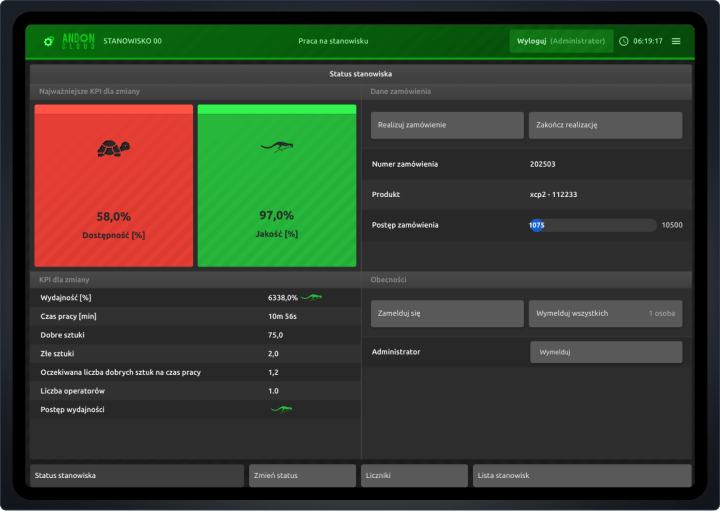This screenshot has height=511, width=720.
Task: Click the lizard icon on green tile
Action: 276,146
